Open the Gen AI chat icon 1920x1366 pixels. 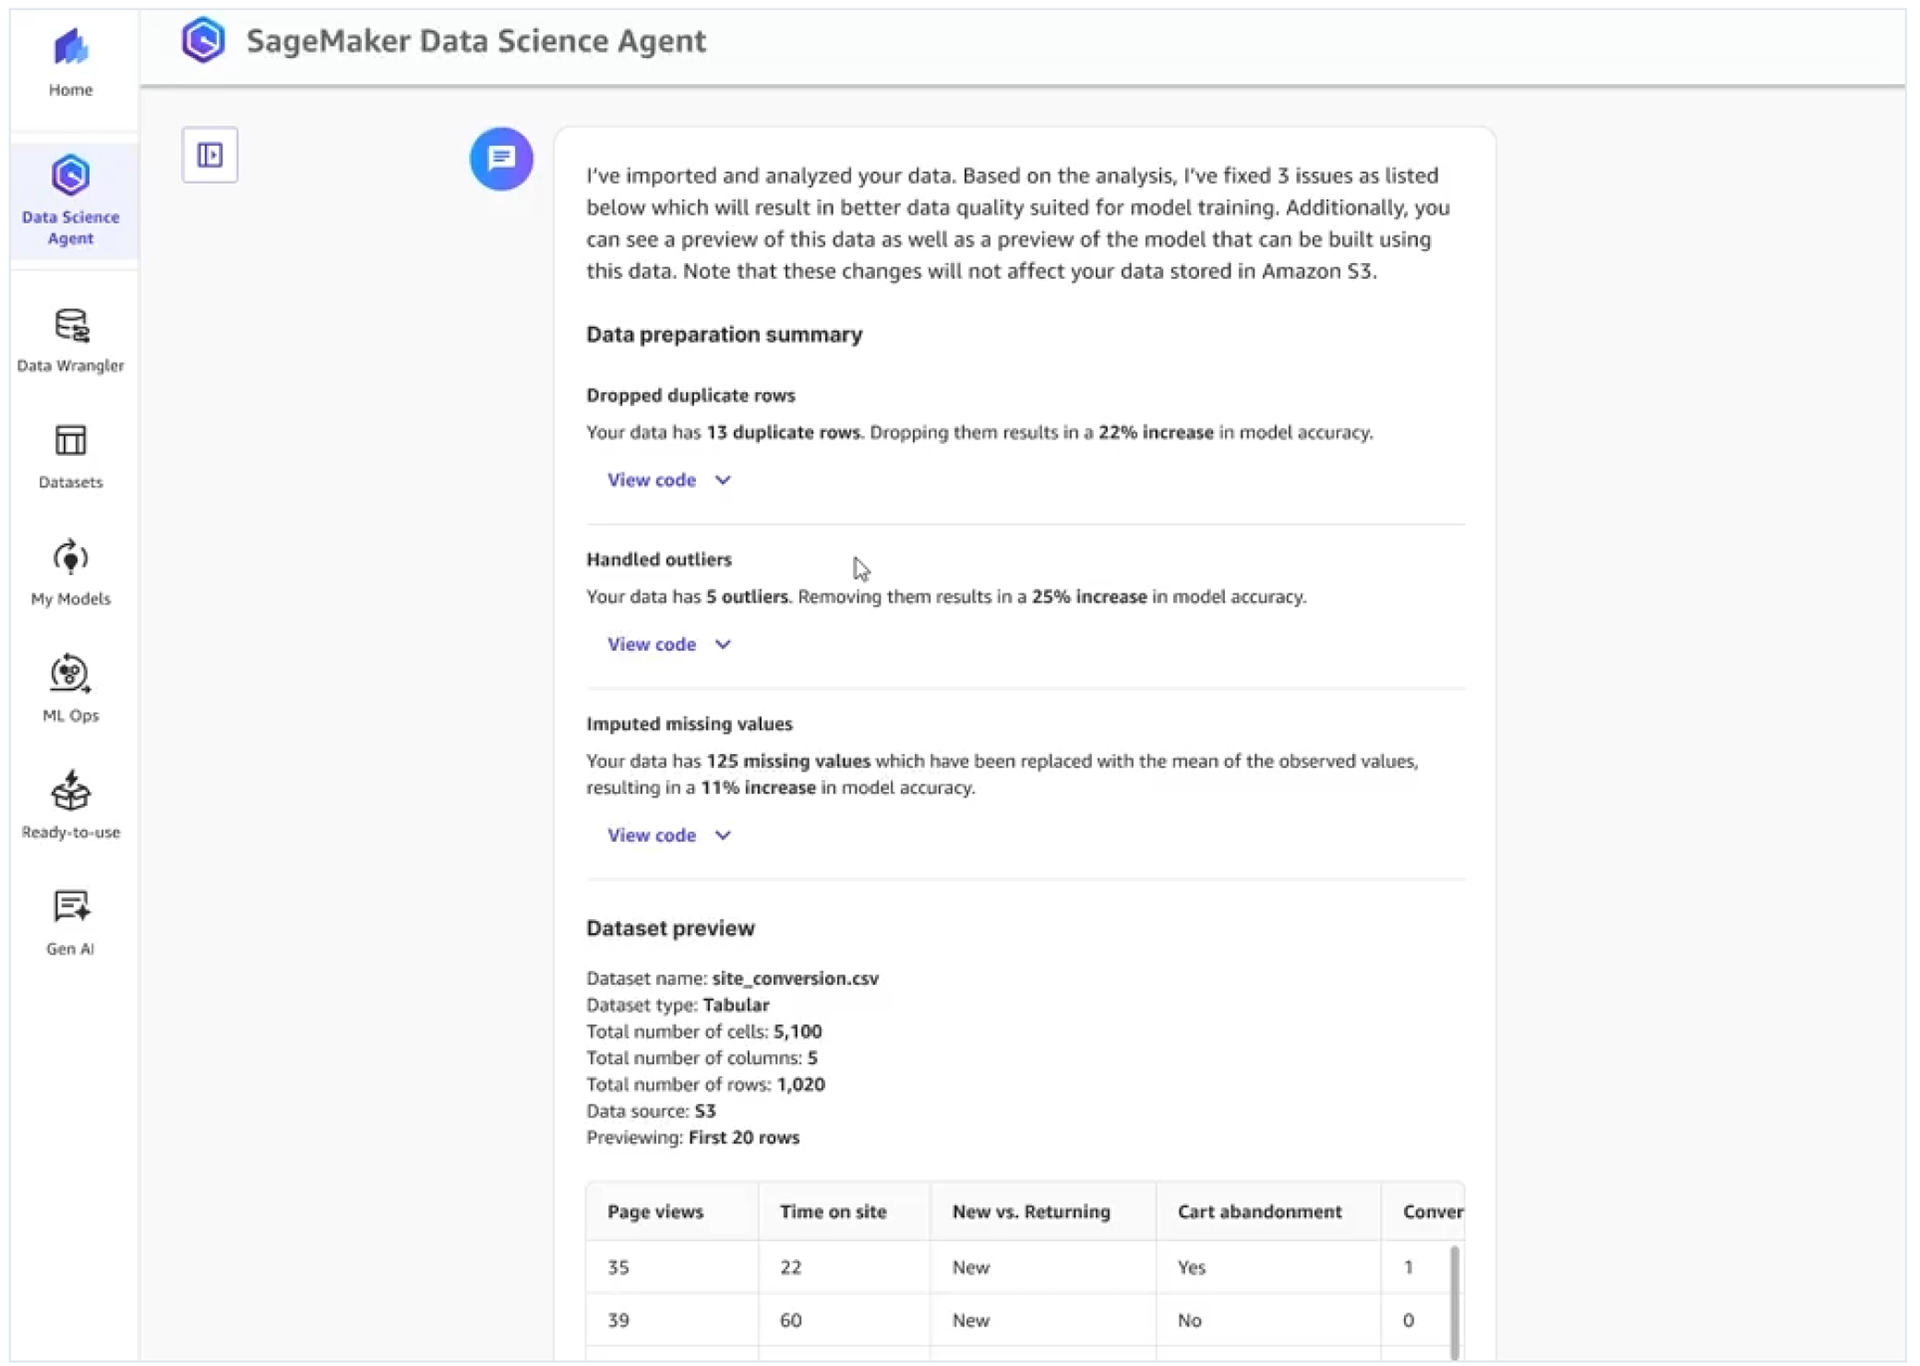(70, 906)
